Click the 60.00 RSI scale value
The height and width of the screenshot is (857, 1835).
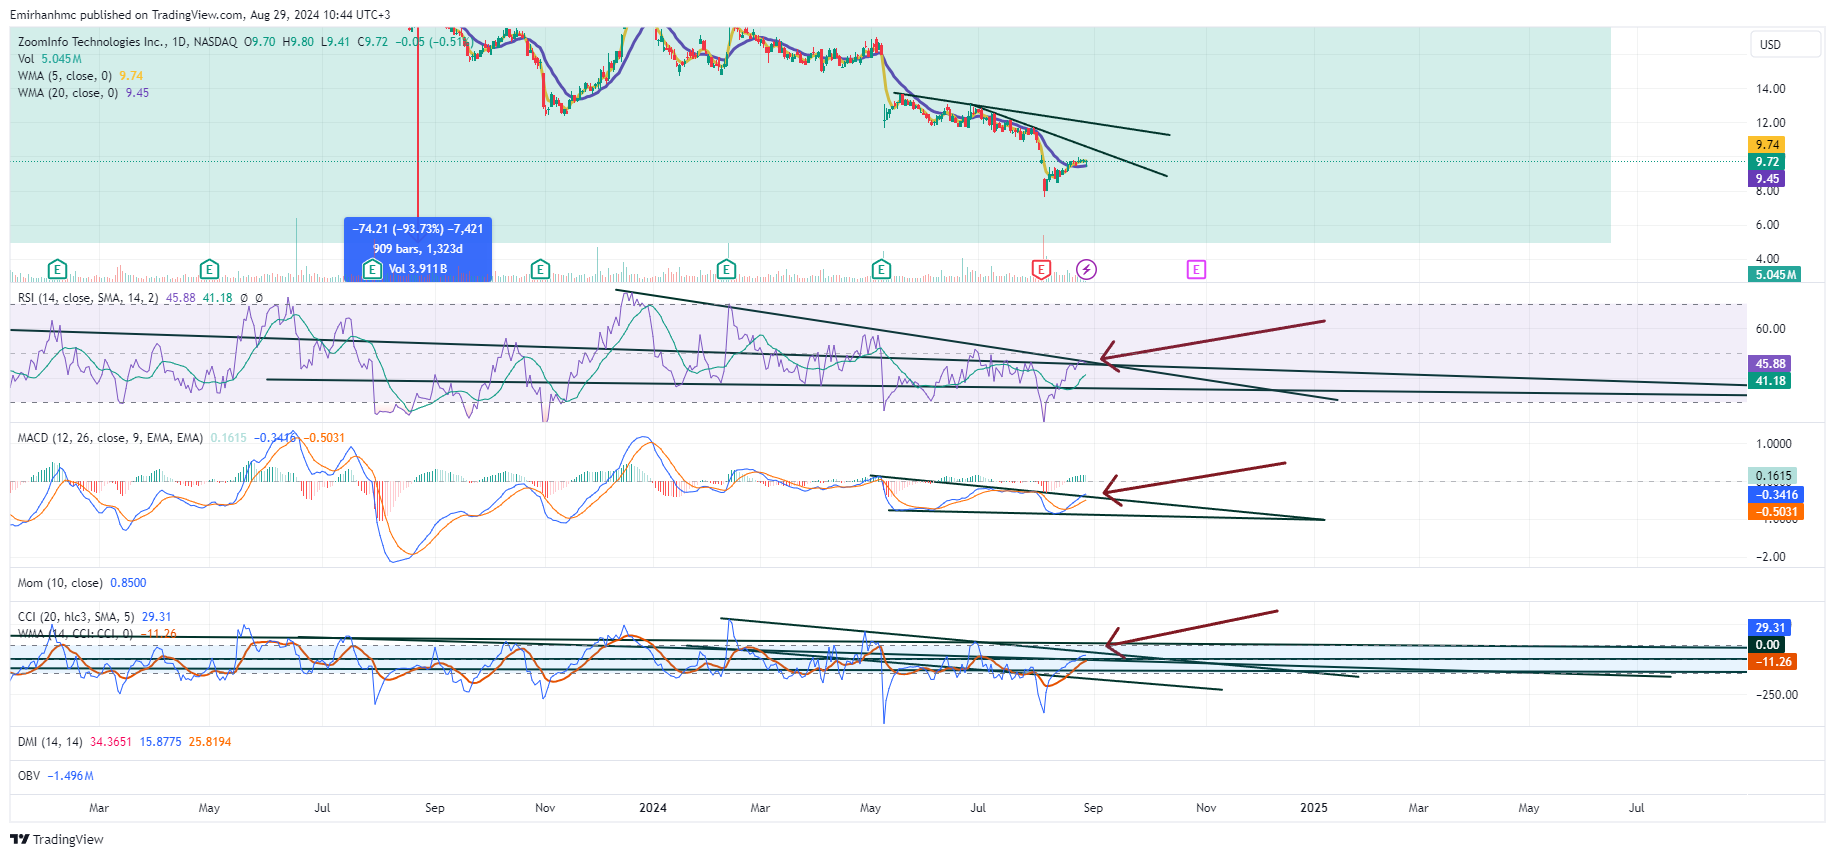click(1770, 329)
